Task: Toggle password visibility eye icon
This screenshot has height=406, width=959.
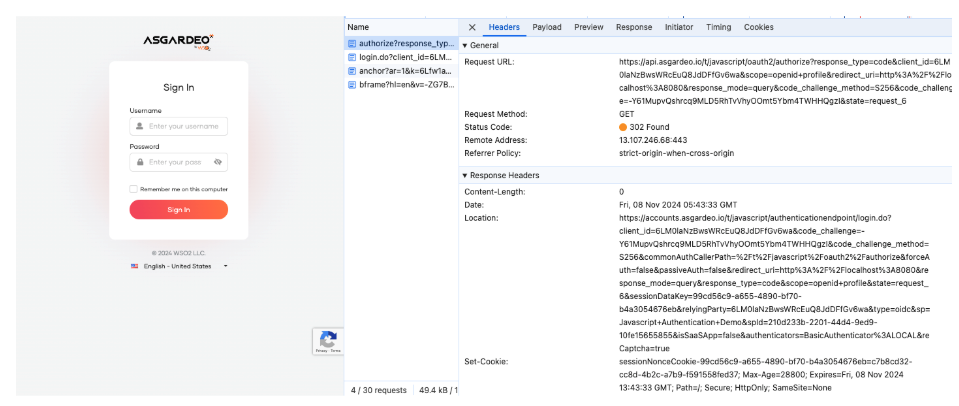Action: 218,162
